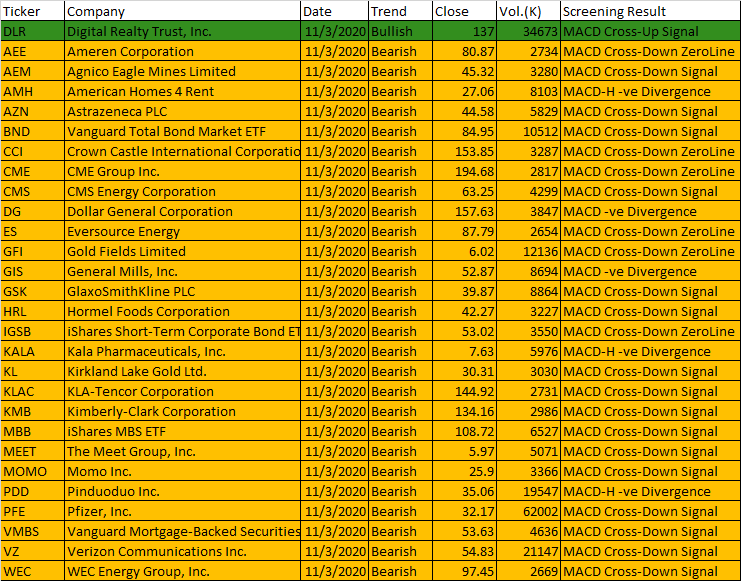Select The Meet Group, Inc. cell
Viewport: 741px width, 581px height.
click(x=182, y=451)
